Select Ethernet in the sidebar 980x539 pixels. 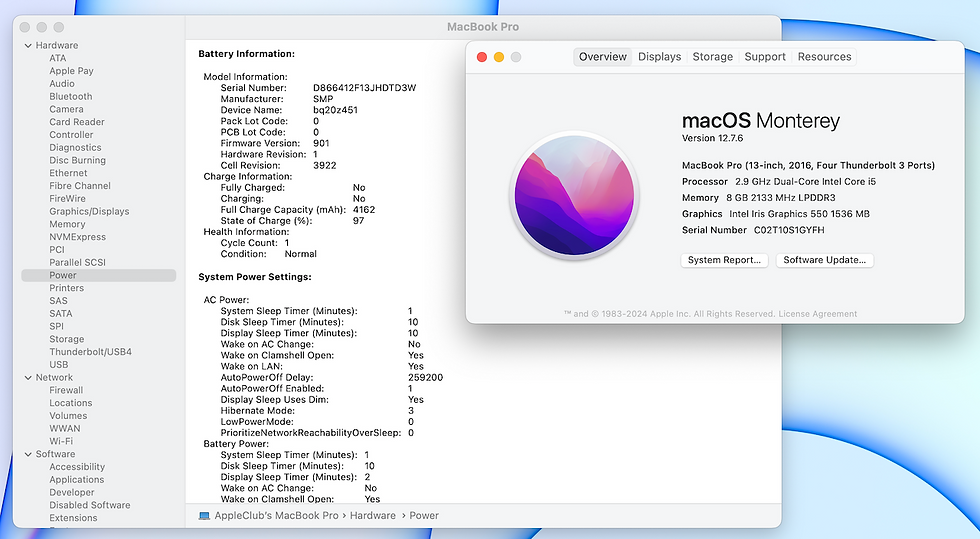coord(68,173)
